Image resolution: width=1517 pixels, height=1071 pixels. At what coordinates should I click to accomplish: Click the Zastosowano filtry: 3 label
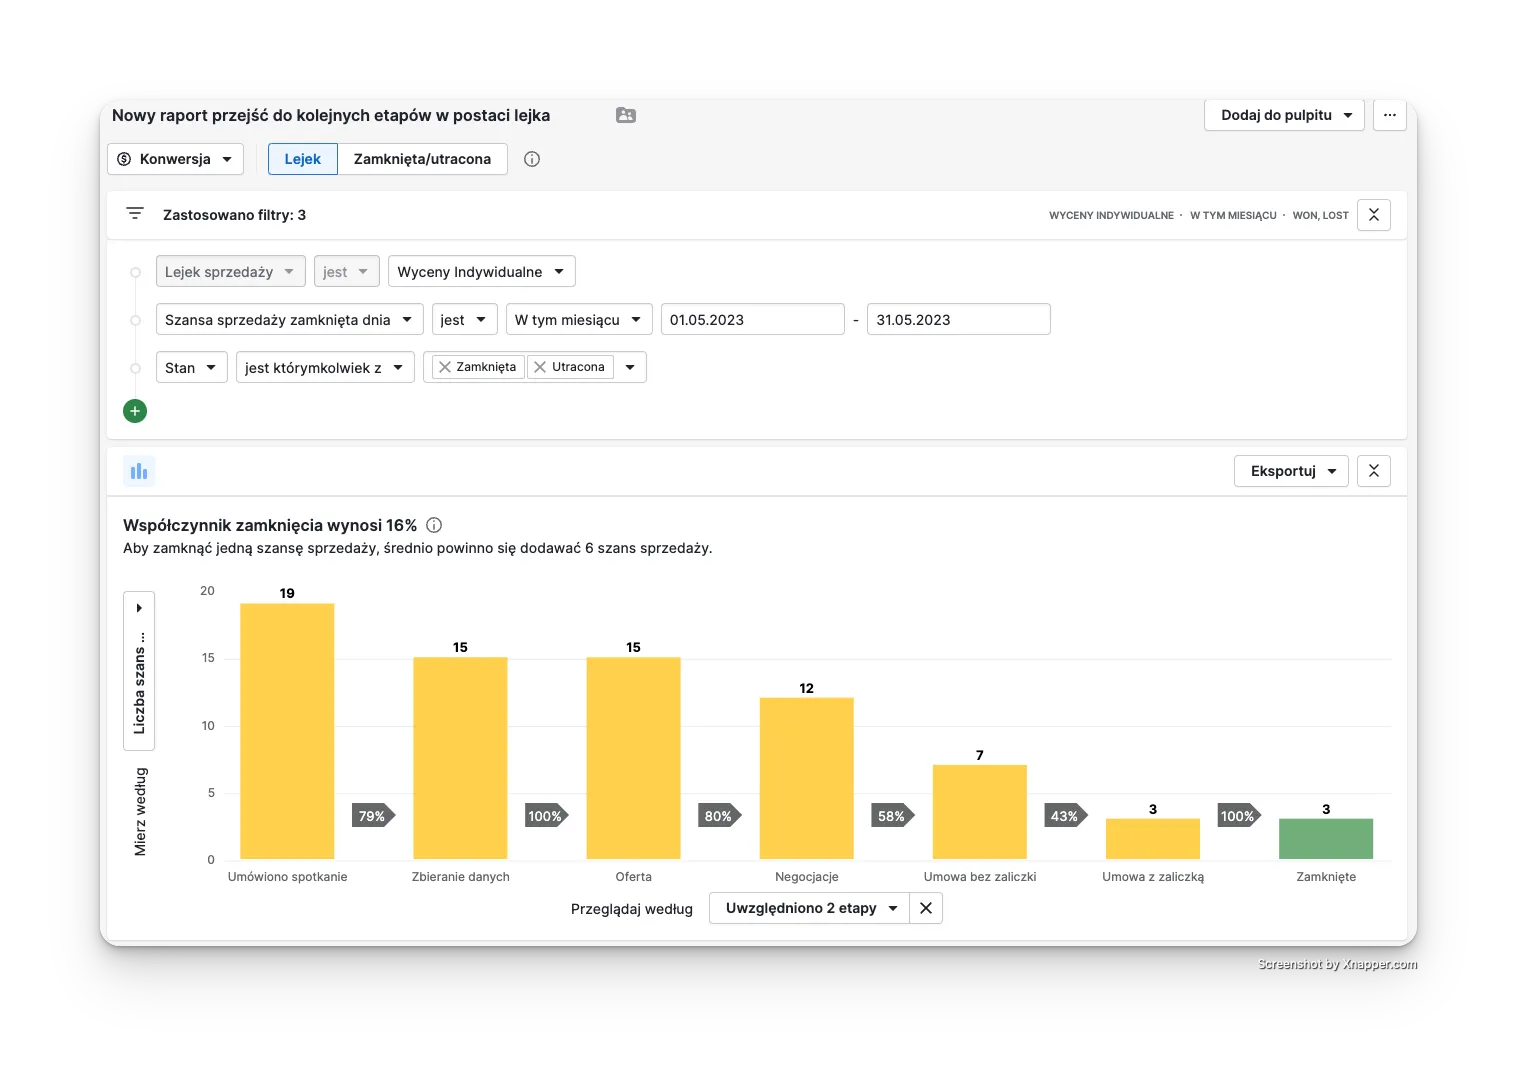pyautogui.click(x=234, y=215)
